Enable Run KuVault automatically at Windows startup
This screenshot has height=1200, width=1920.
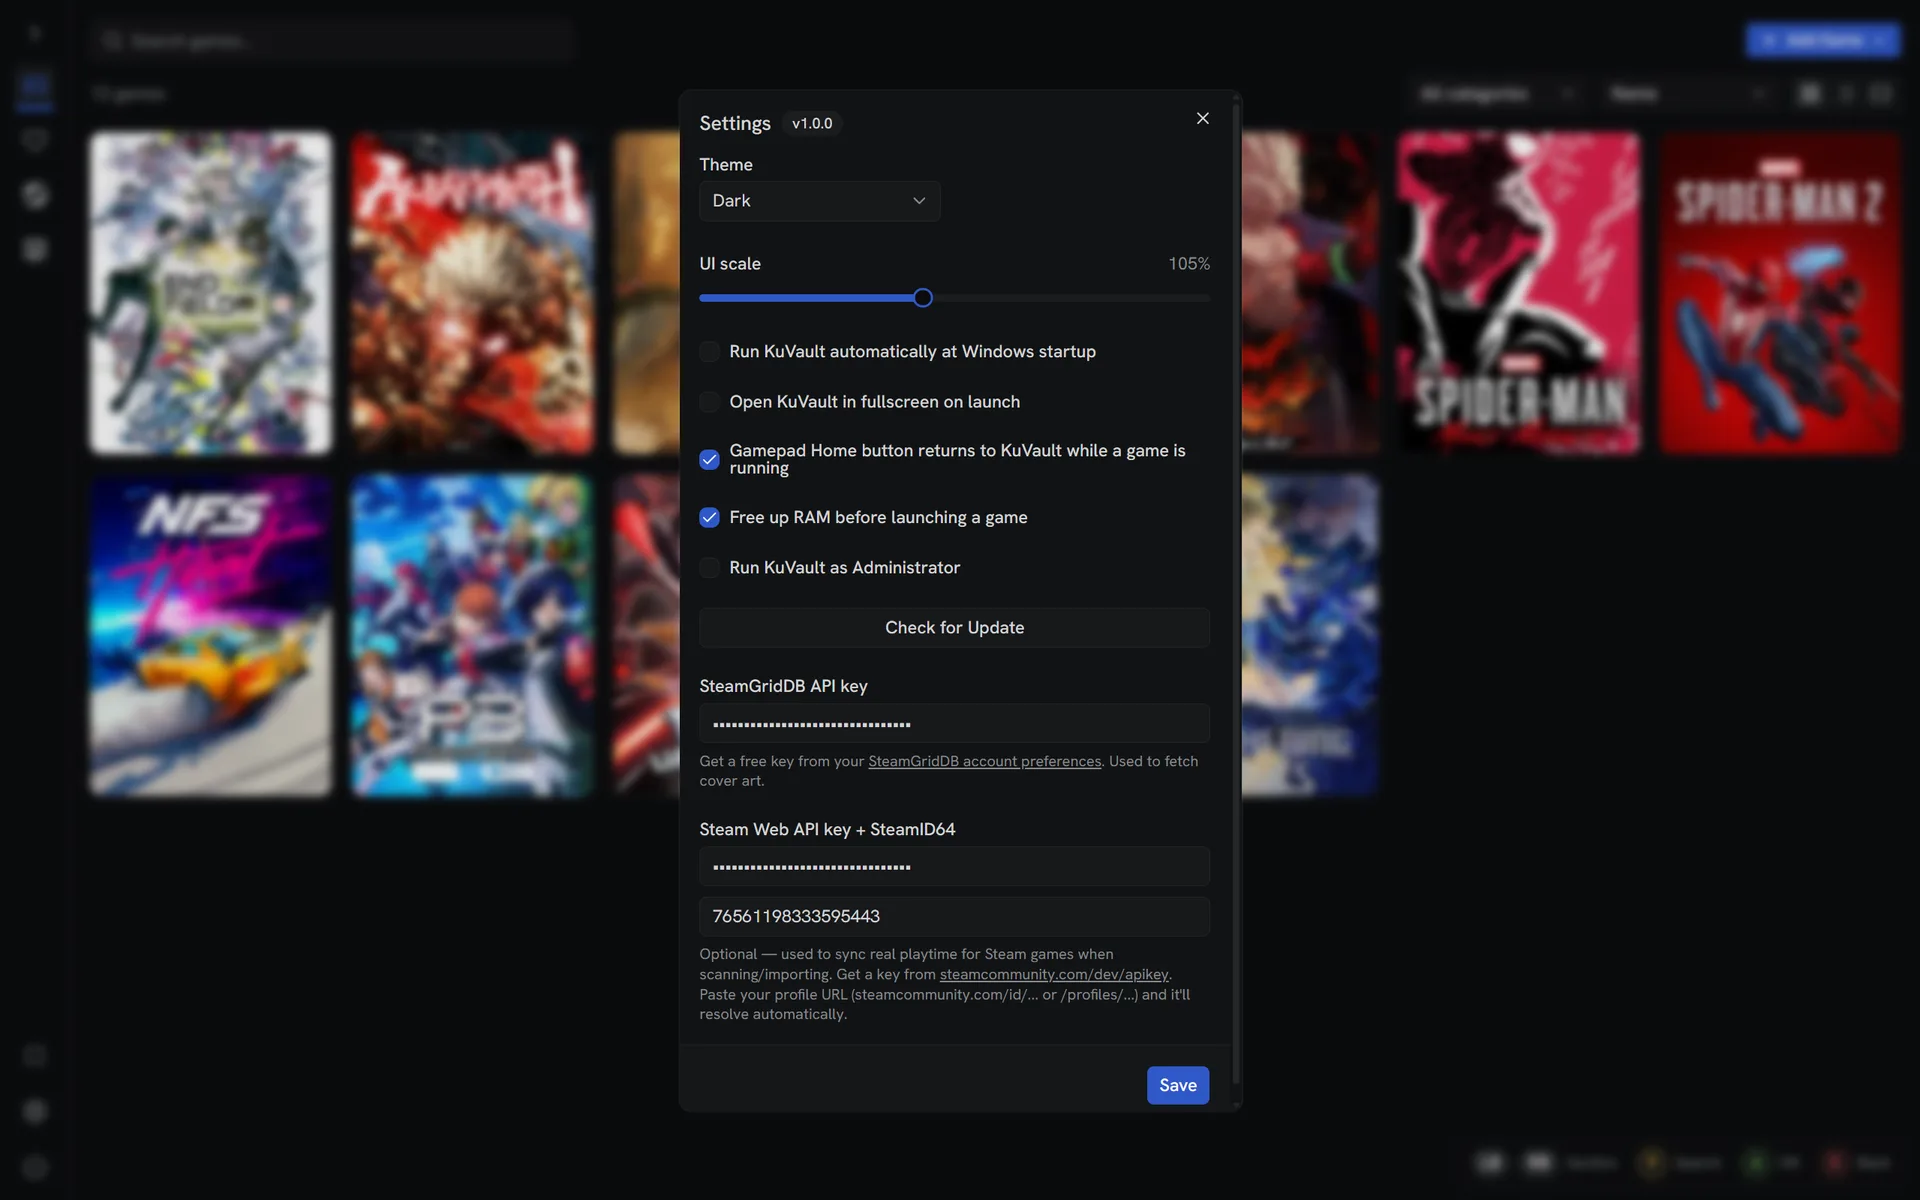tap(709, 352)
